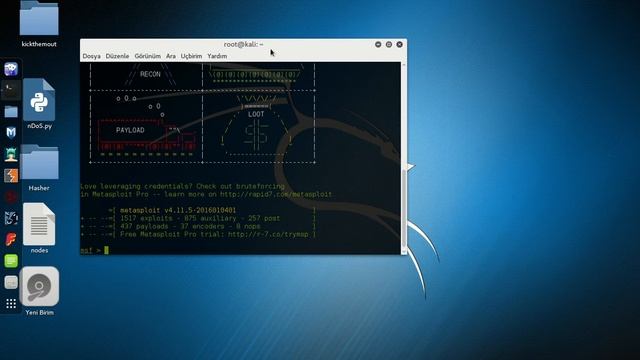The width and height of the screenshot is (640, 360).
Task: Open the Ara menu
Action: 171,56
